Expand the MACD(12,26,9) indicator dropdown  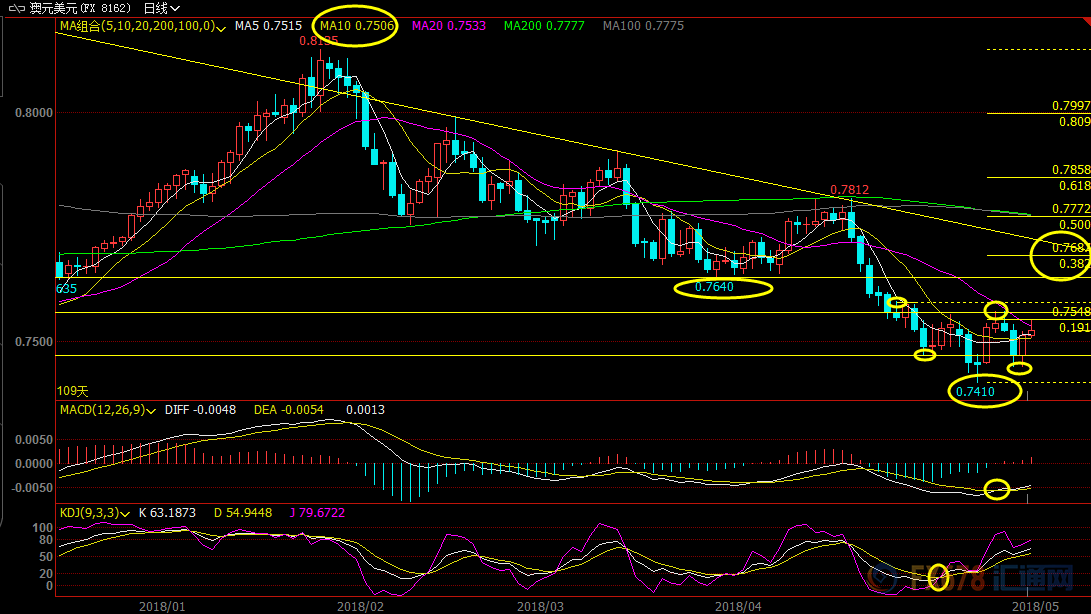[152, 410]
